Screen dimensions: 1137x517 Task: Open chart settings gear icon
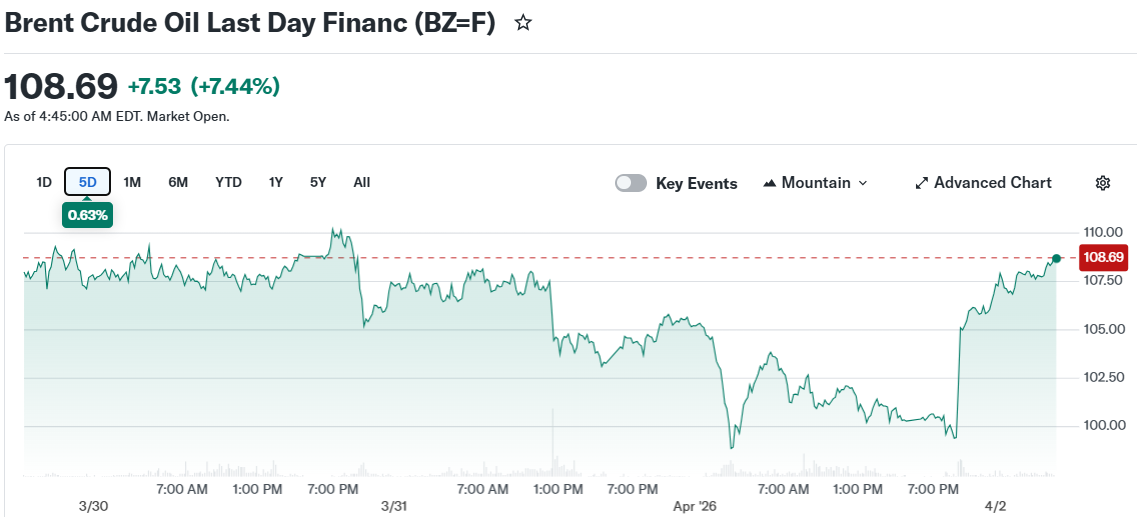coord(1103,183)
